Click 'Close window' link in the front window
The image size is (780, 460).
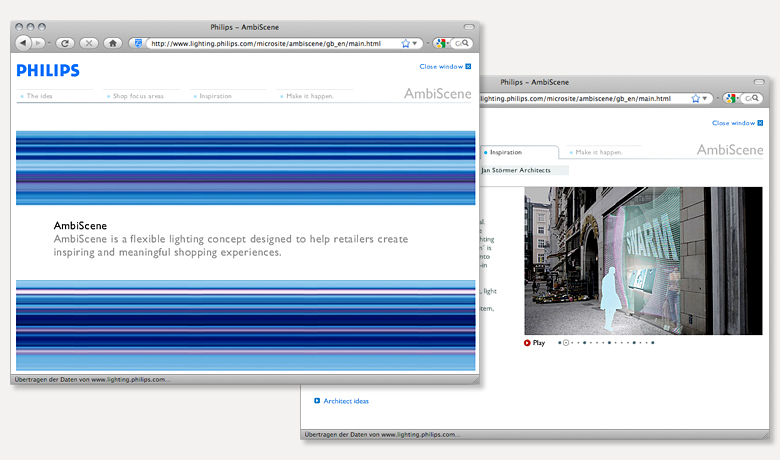coord(445,66)
